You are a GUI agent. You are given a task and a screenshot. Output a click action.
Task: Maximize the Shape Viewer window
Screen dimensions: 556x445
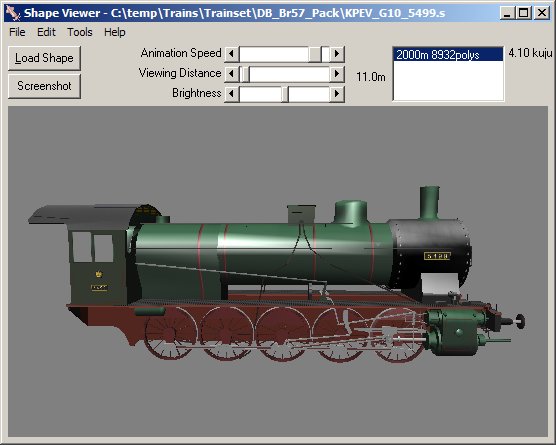524,13
